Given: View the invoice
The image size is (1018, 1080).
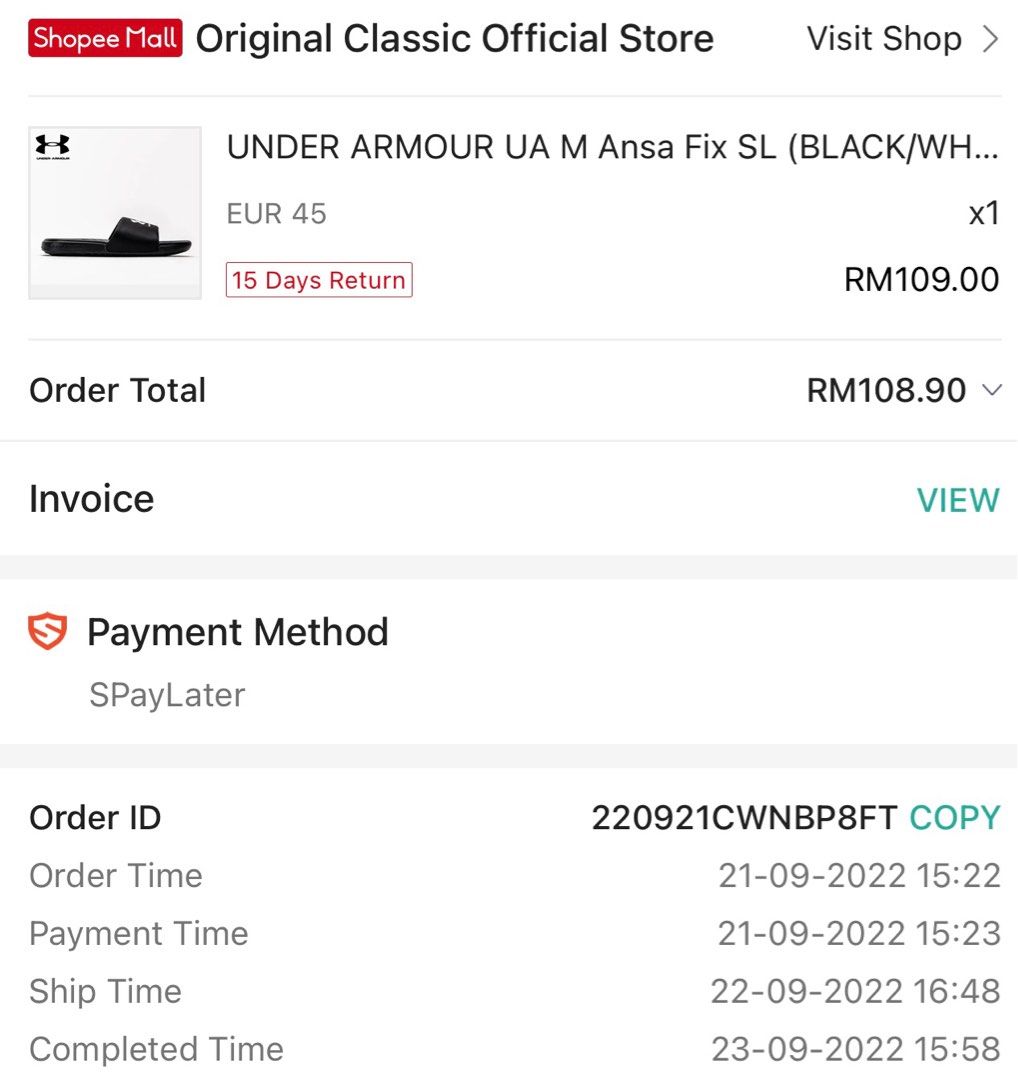Looking at the screenshot, I should 957,500.
